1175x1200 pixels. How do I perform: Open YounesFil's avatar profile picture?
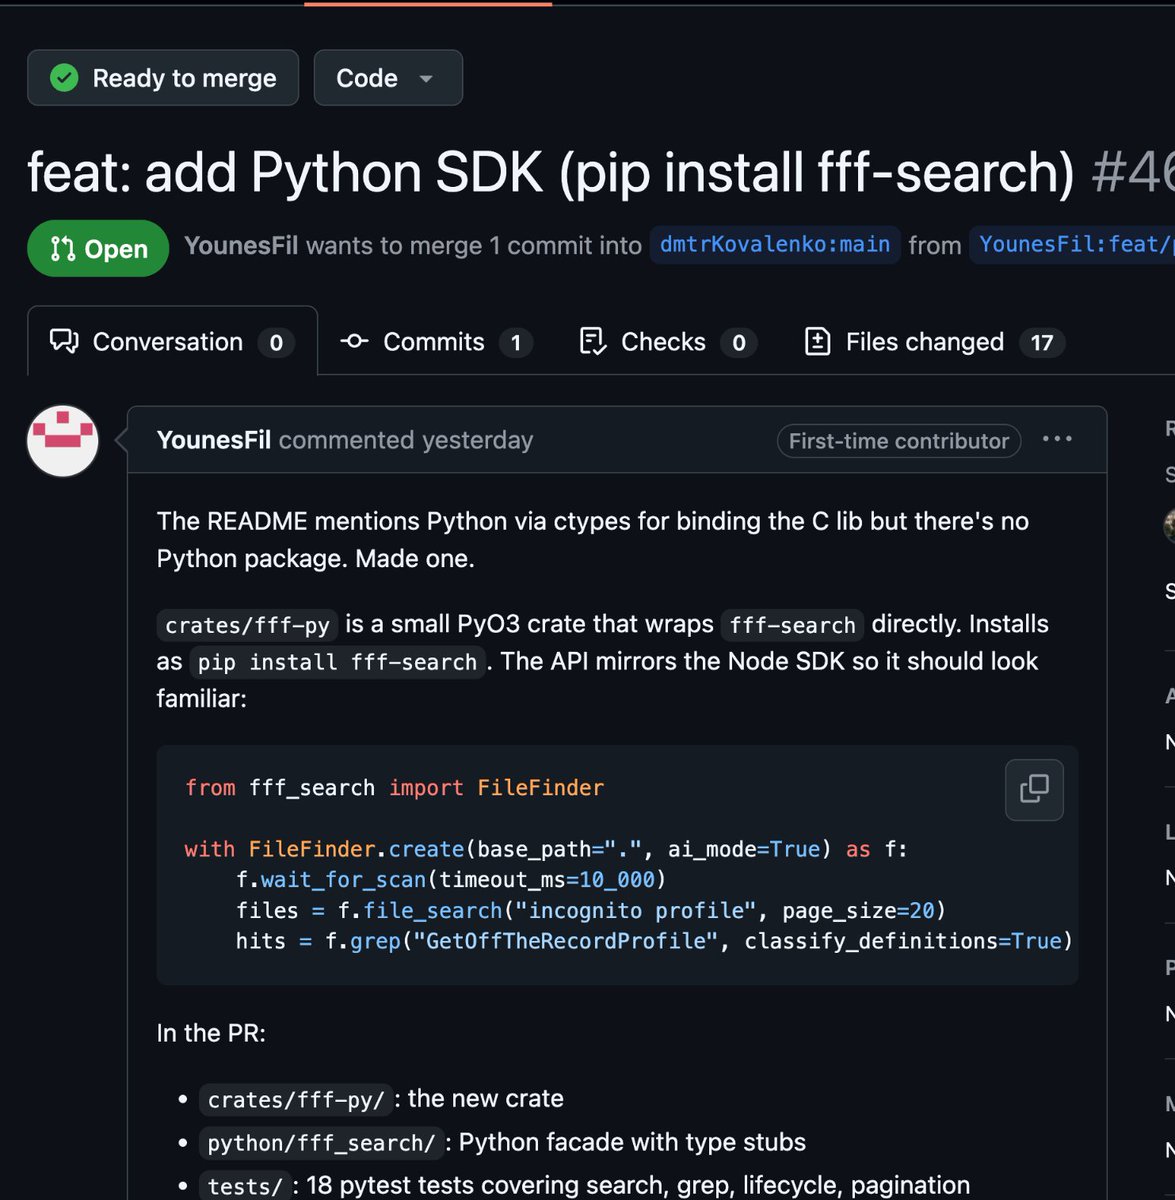(x=63, y=441)
